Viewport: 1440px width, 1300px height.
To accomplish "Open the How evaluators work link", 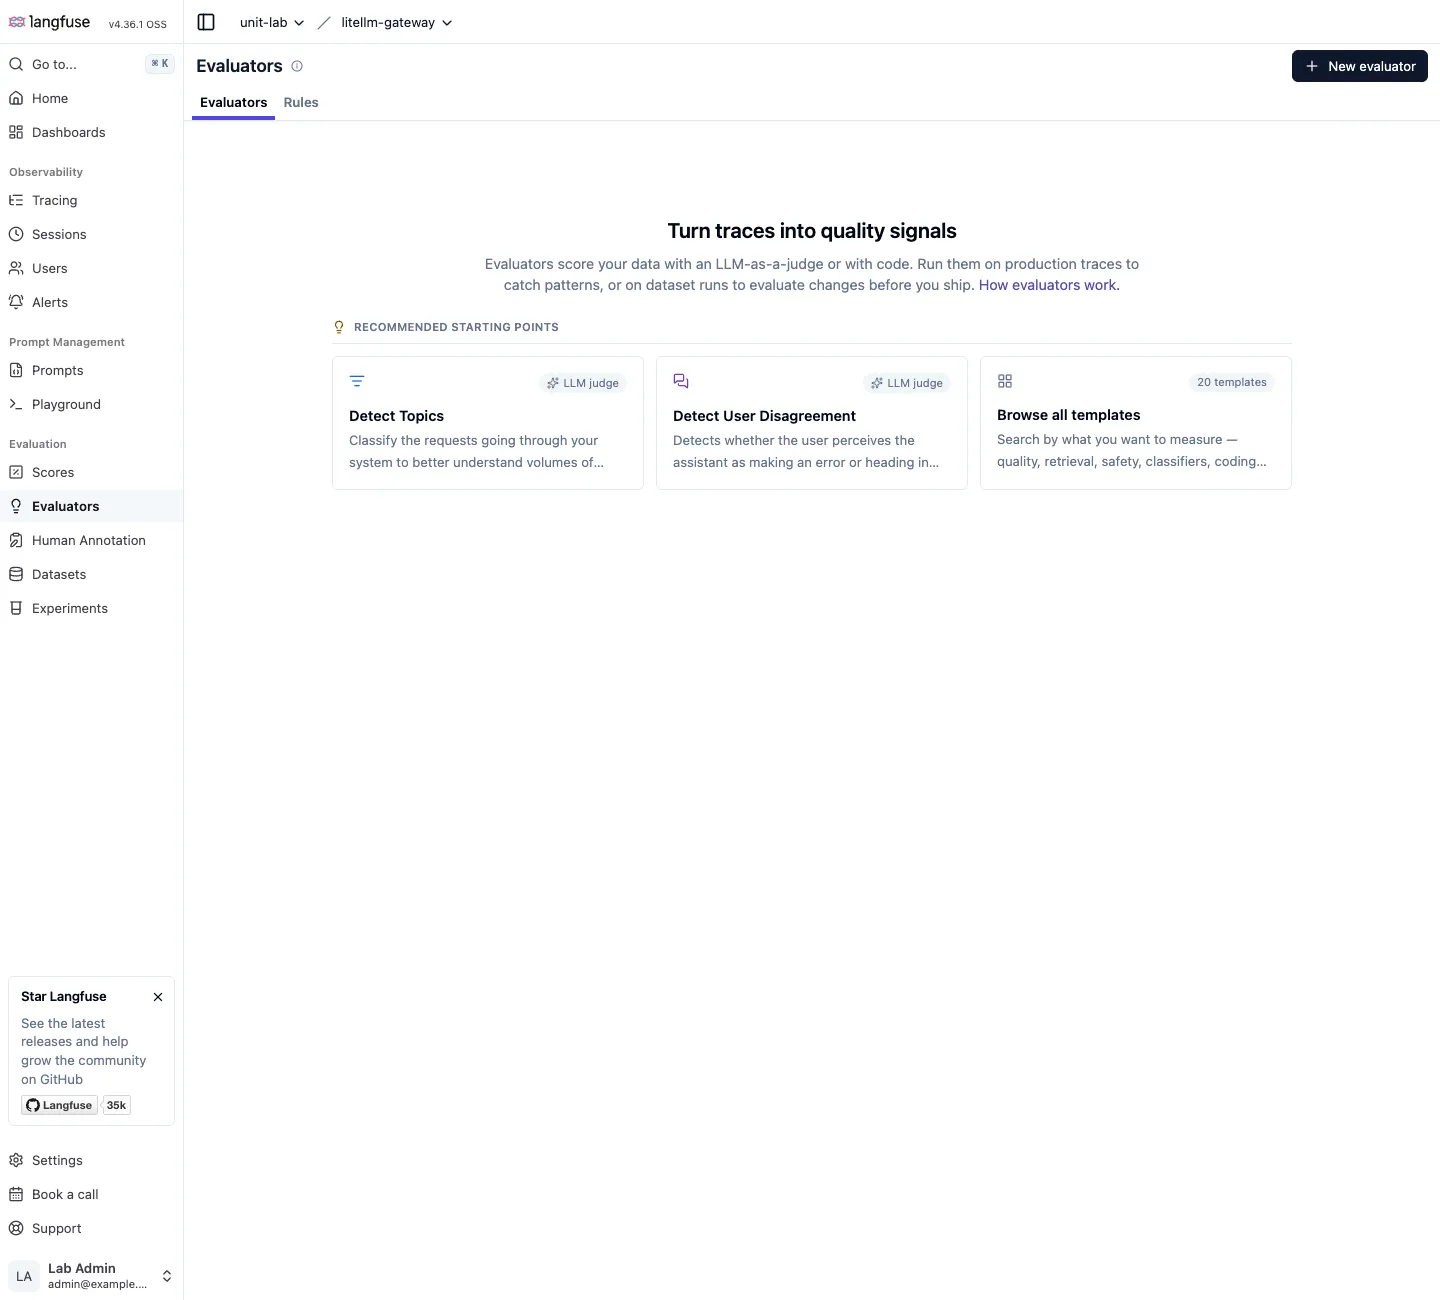I will click(x=1049, y=285).
